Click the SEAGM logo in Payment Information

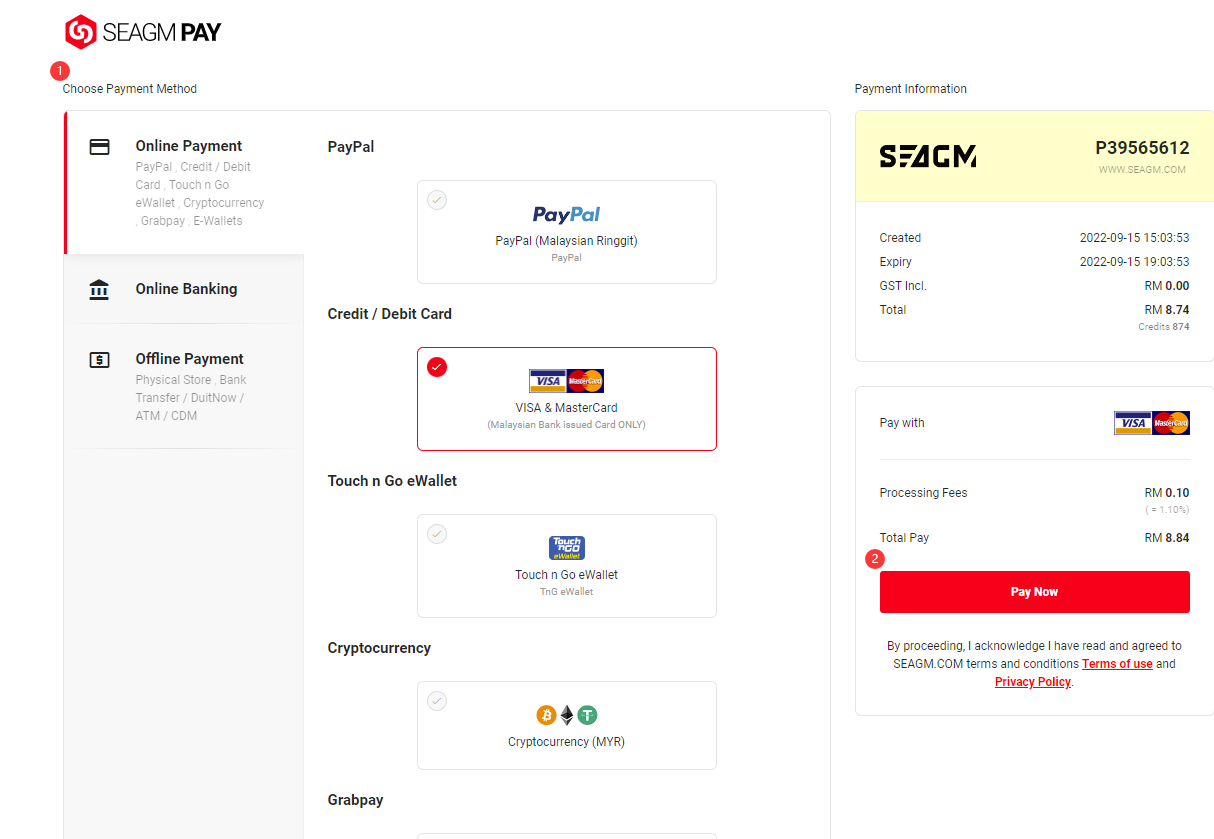(x=928, y=156)
